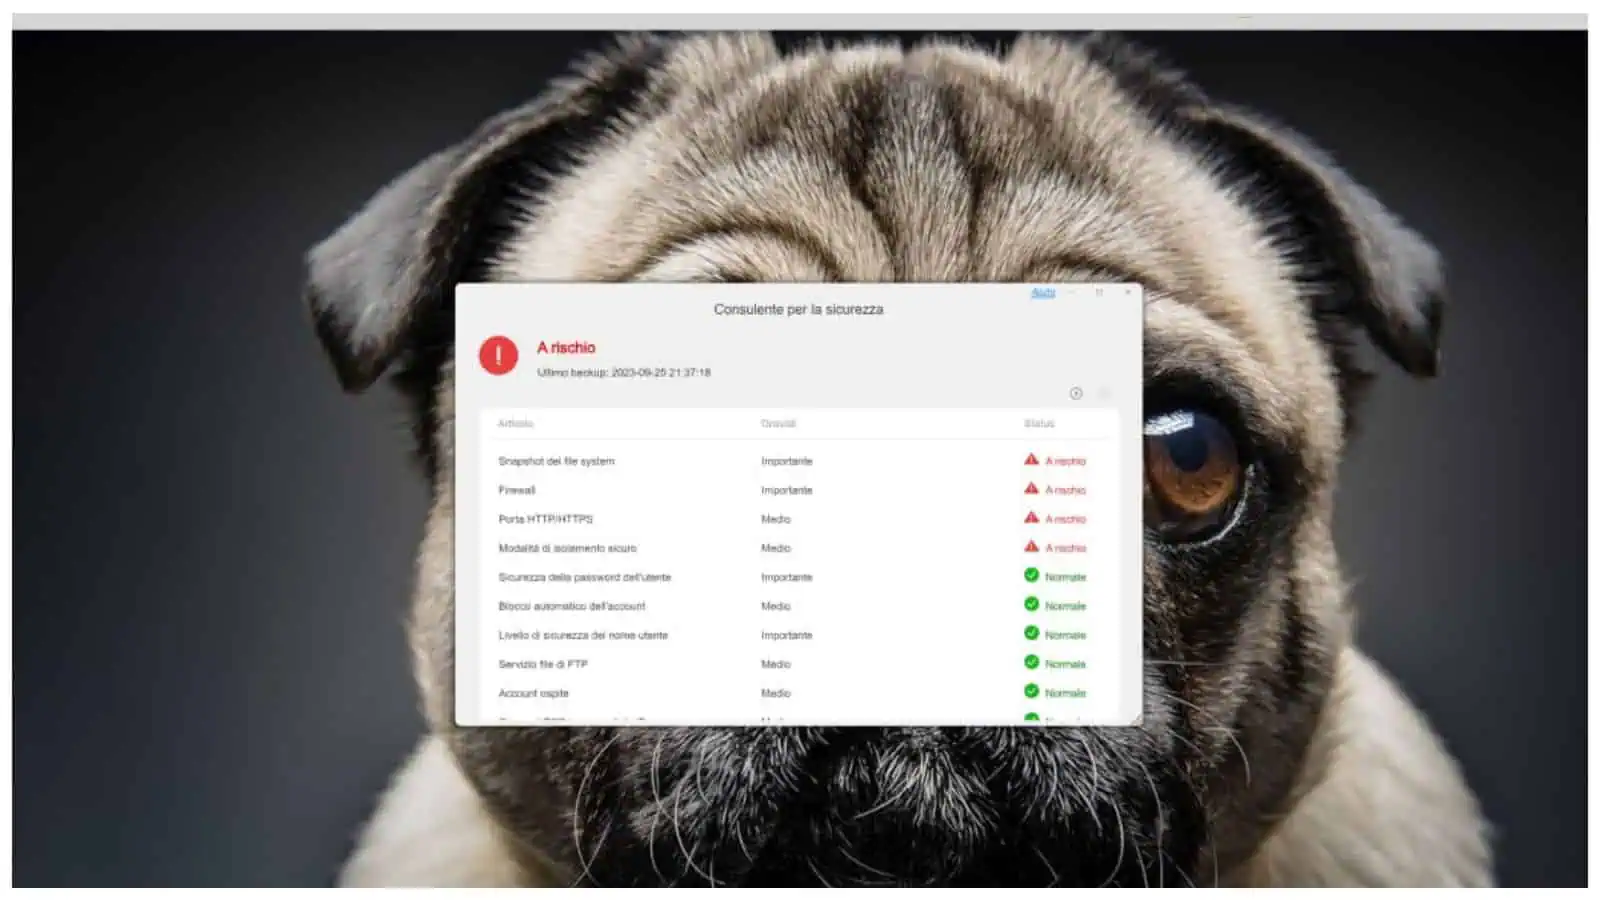
Task: Click 'Importante' in the Firewall row
Action: tap(786, 490)
